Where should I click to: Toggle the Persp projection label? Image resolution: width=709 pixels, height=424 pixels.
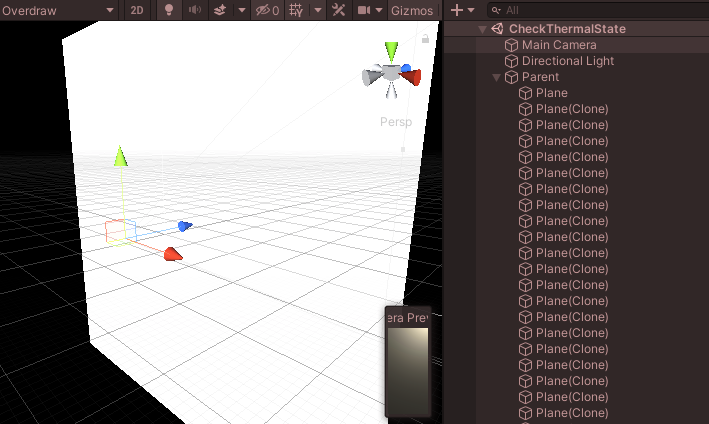click(x=396, y=122)
